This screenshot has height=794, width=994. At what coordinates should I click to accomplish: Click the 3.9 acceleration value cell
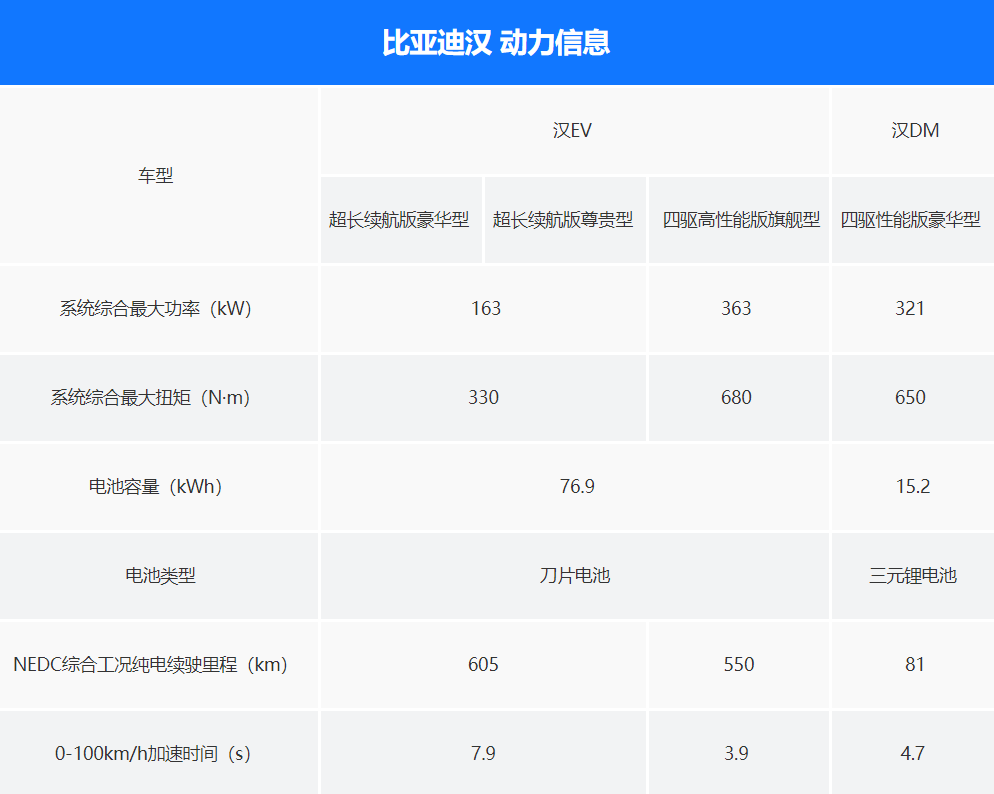click(x=738, y=753)
